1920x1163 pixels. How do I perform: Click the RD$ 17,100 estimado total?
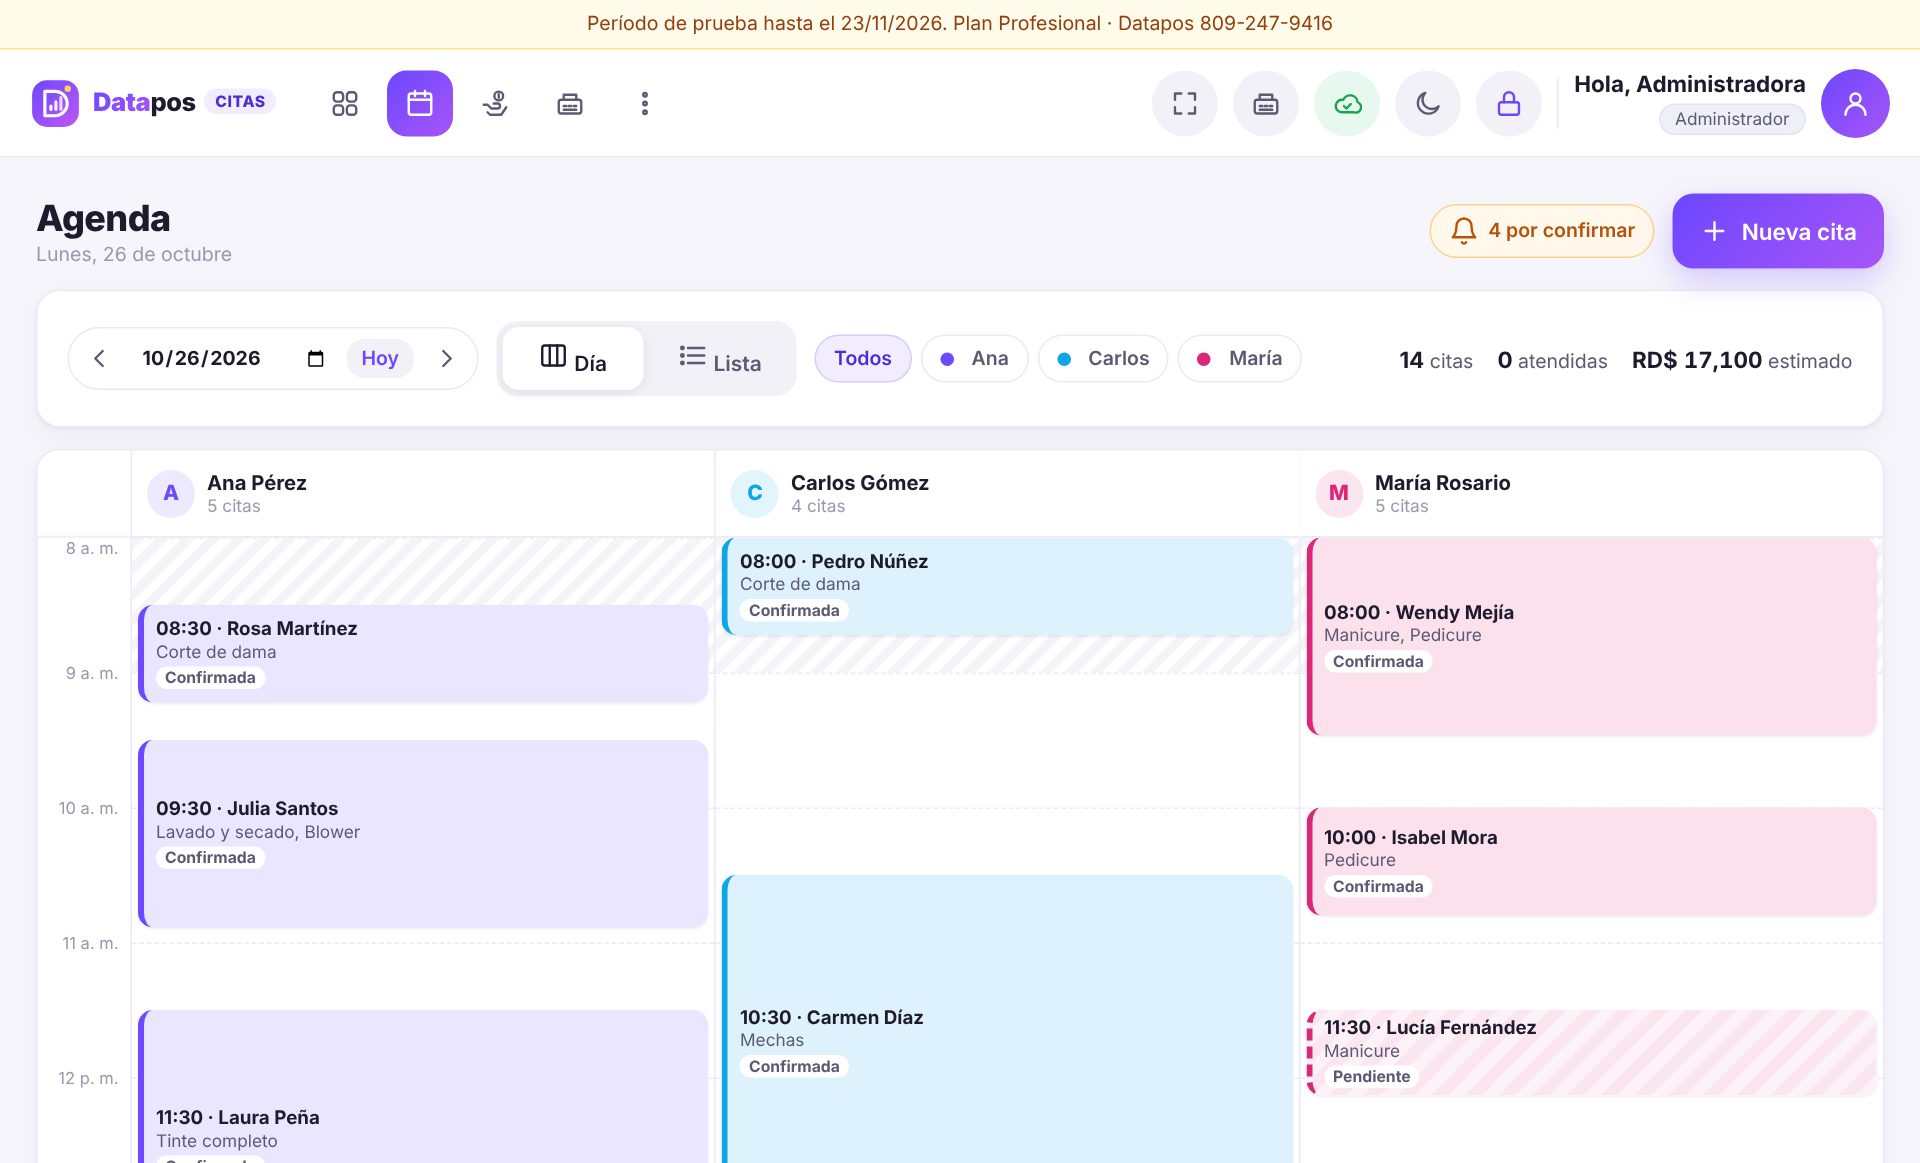coord(1742,360)
